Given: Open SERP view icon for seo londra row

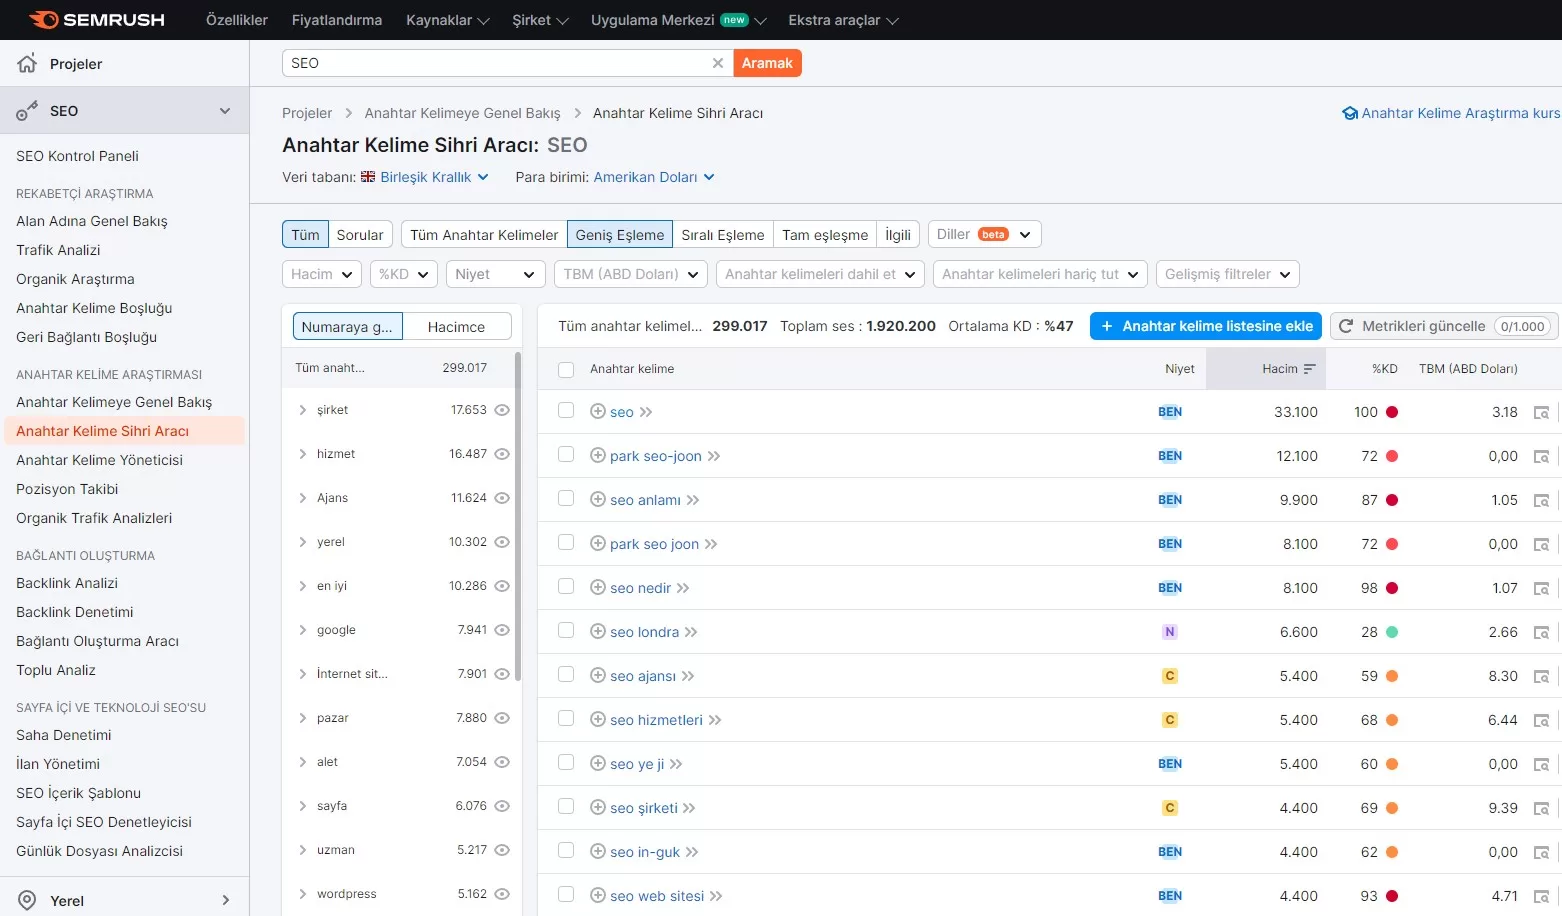Looking at the screenshot, I should [x=1541, y=632].
